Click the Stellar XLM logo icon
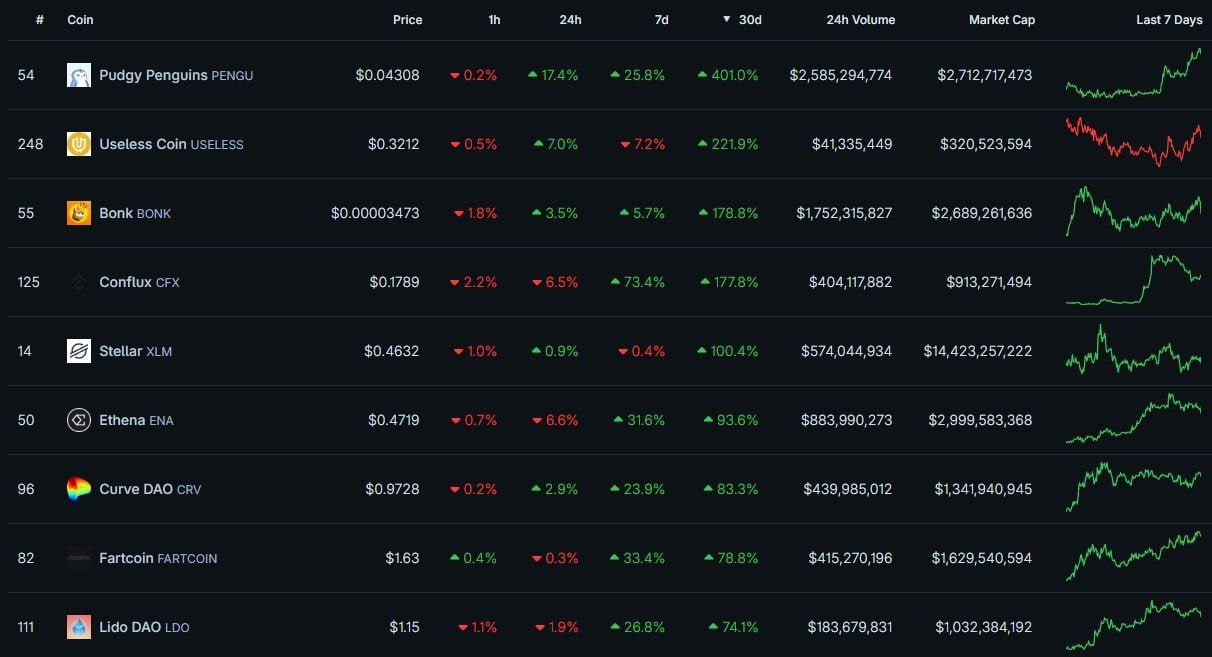This screenshot has height=657, width=1212. [x=79, y=351]
